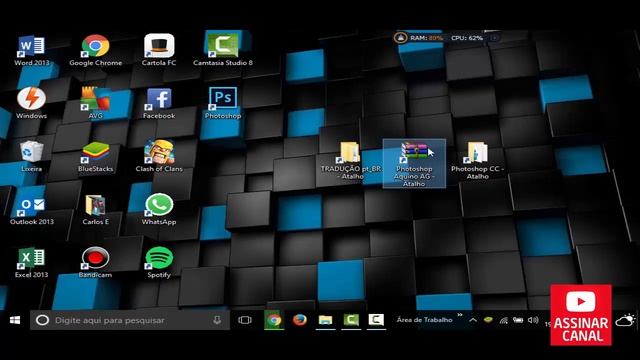Open Task View in the taskbar
This screenshot has width=640, height=360.
244,320
